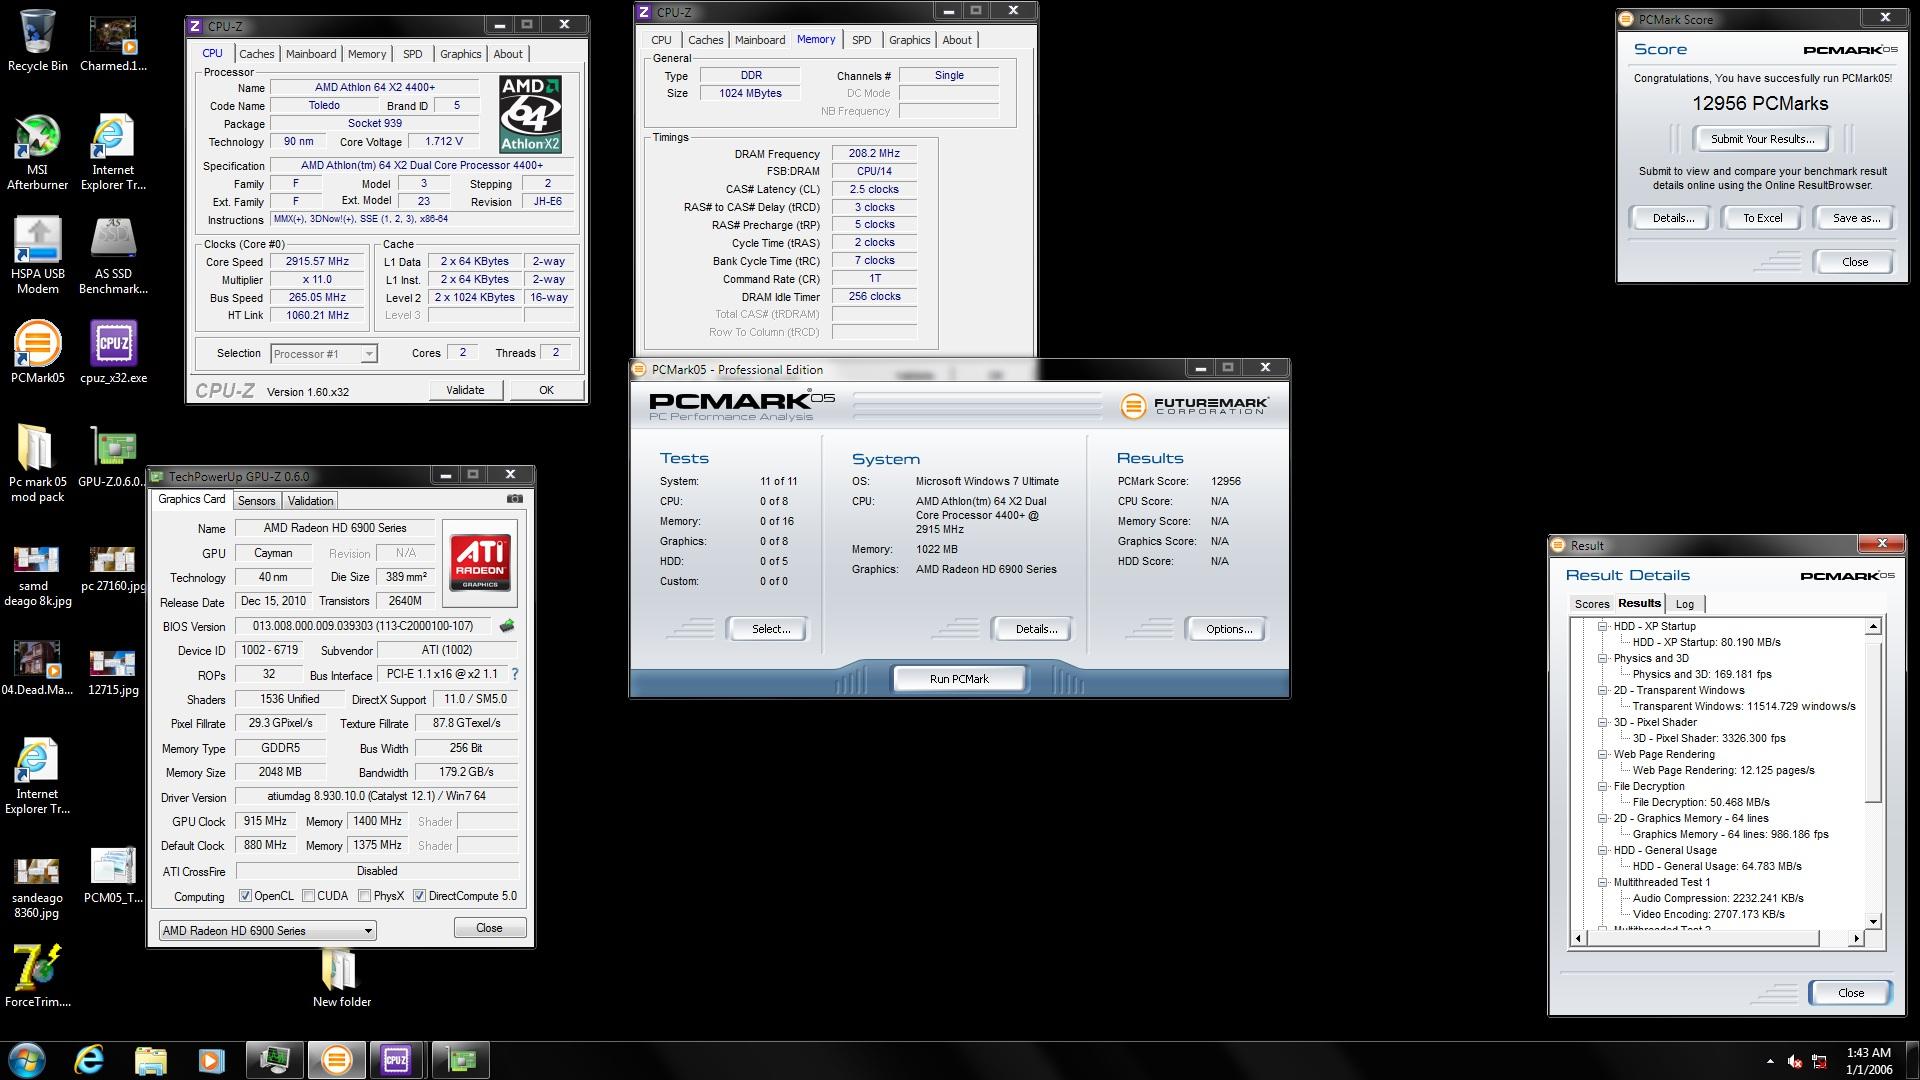Click the muted volume tray icon

point(1795,1061)
